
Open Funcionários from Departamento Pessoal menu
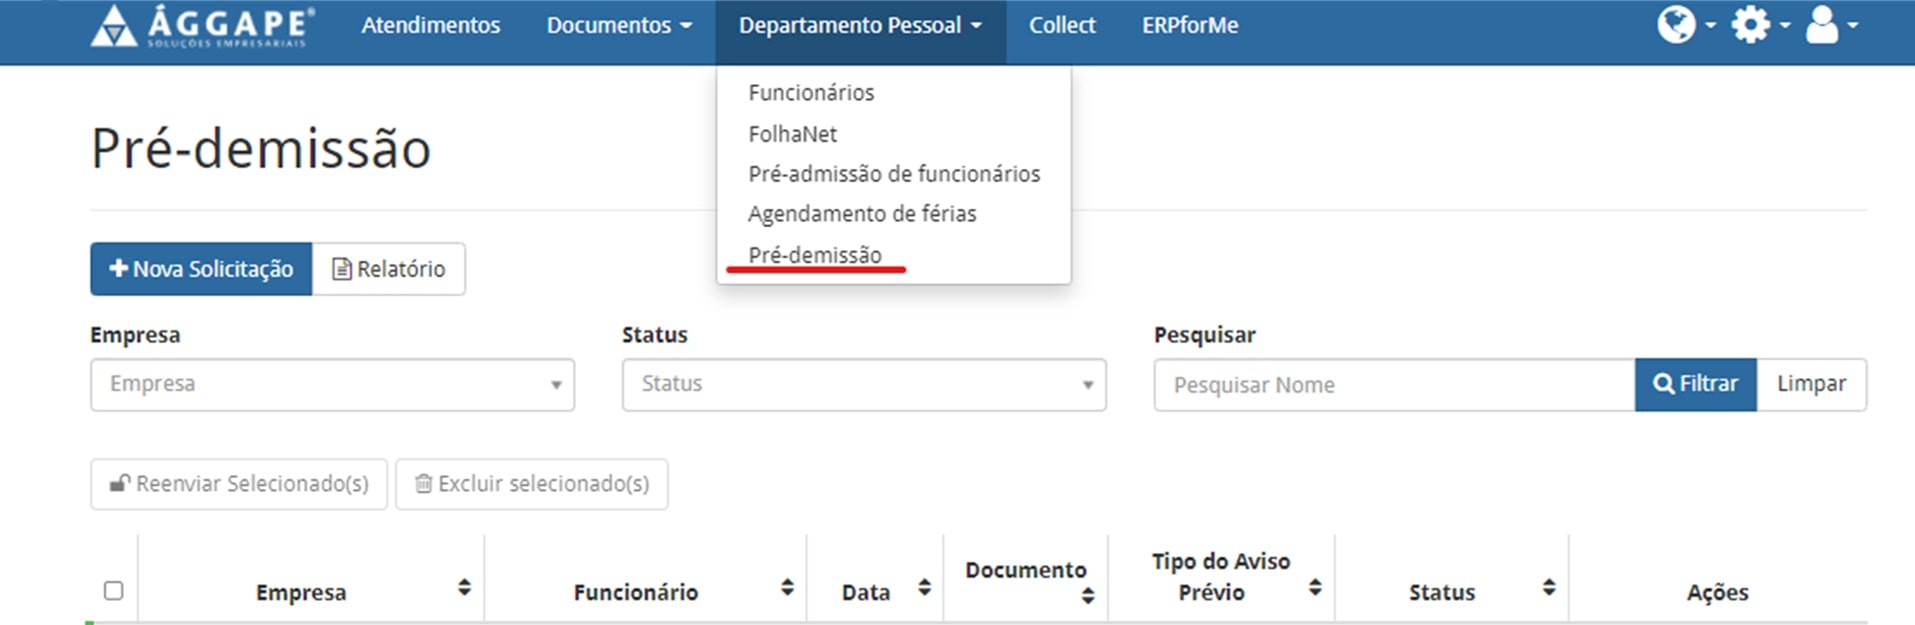tap(811, 93)
